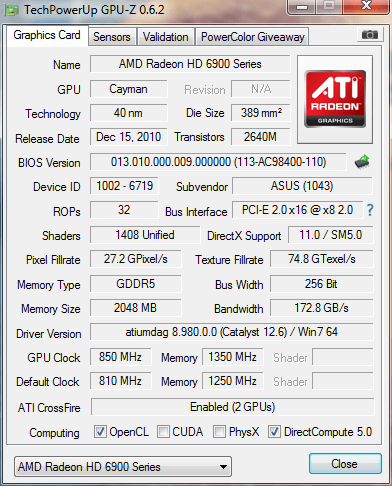Toggle the DirectCompute 5.0 checkbox
Image resolution: width=392 pixels, height=486 pixels.
pyautogui.click(x=274, y=432)
